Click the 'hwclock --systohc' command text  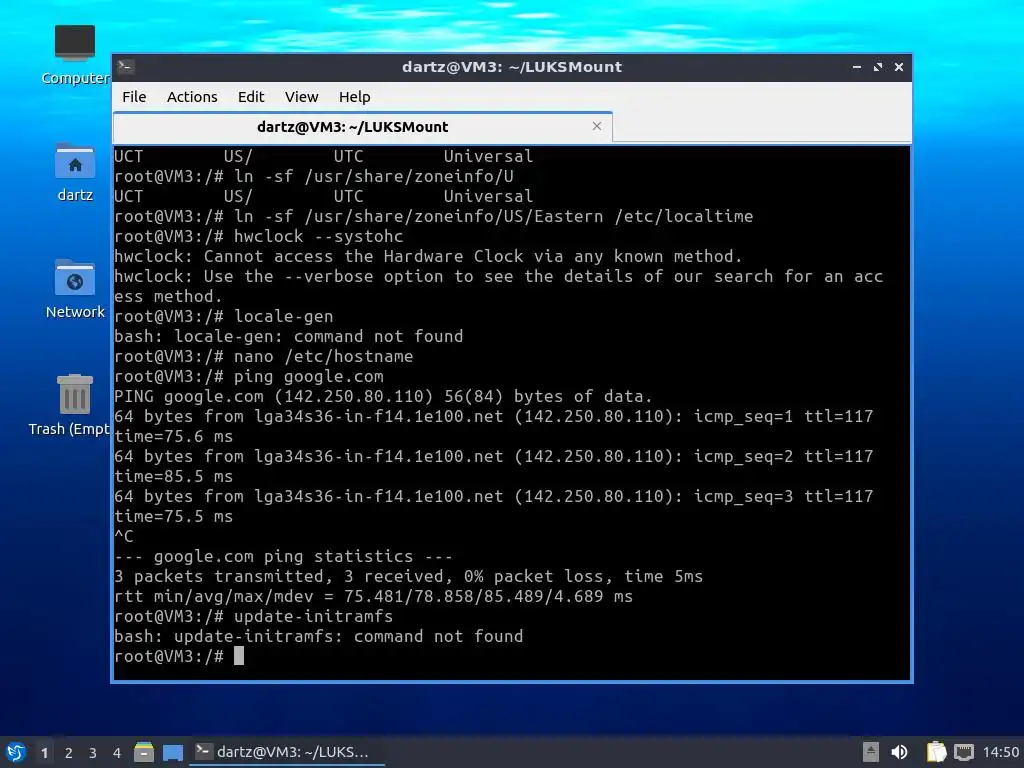319,236
